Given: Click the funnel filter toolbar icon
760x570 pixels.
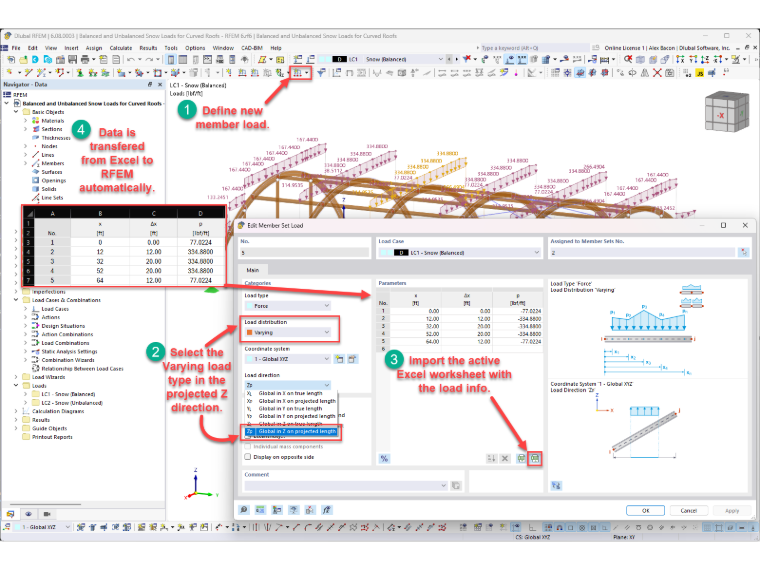Looking at the screenshot, I should pos(321,73).
